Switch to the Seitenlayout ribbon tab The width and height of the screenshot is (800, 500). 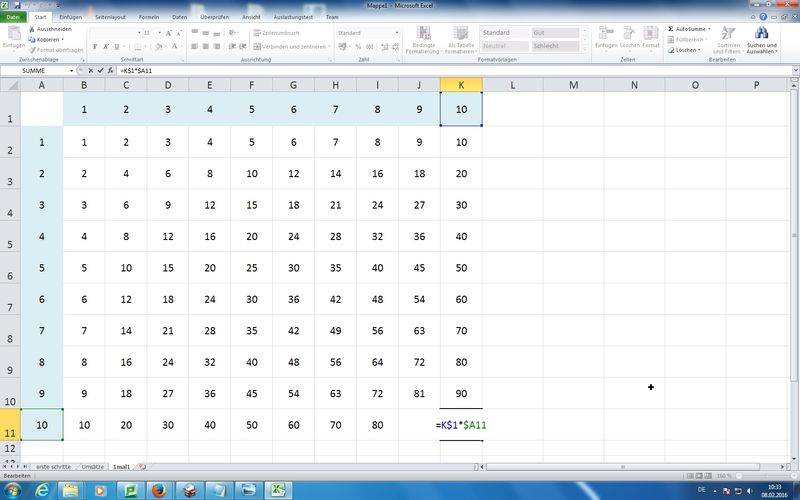(x=110, y=17)
